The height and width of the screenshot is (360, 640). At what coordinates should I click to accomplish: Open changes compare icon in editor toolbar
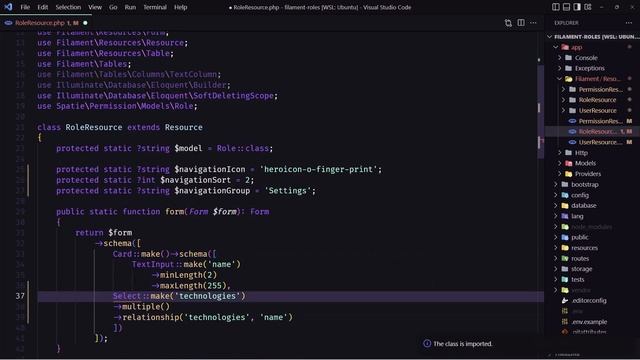508,23
